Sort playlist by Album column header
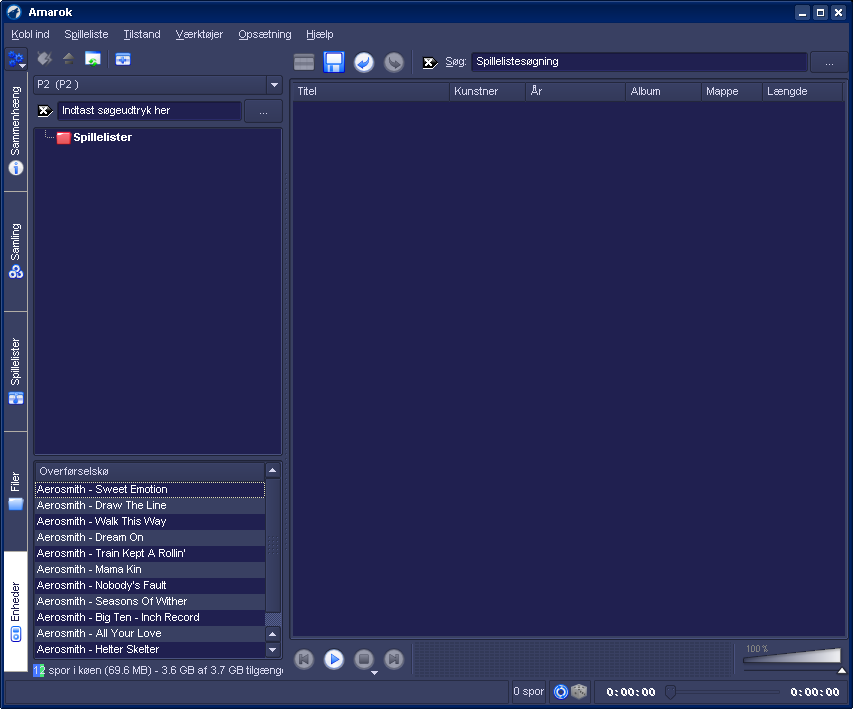The height and width of the screenshot is (709, 853). pos(663,91)
